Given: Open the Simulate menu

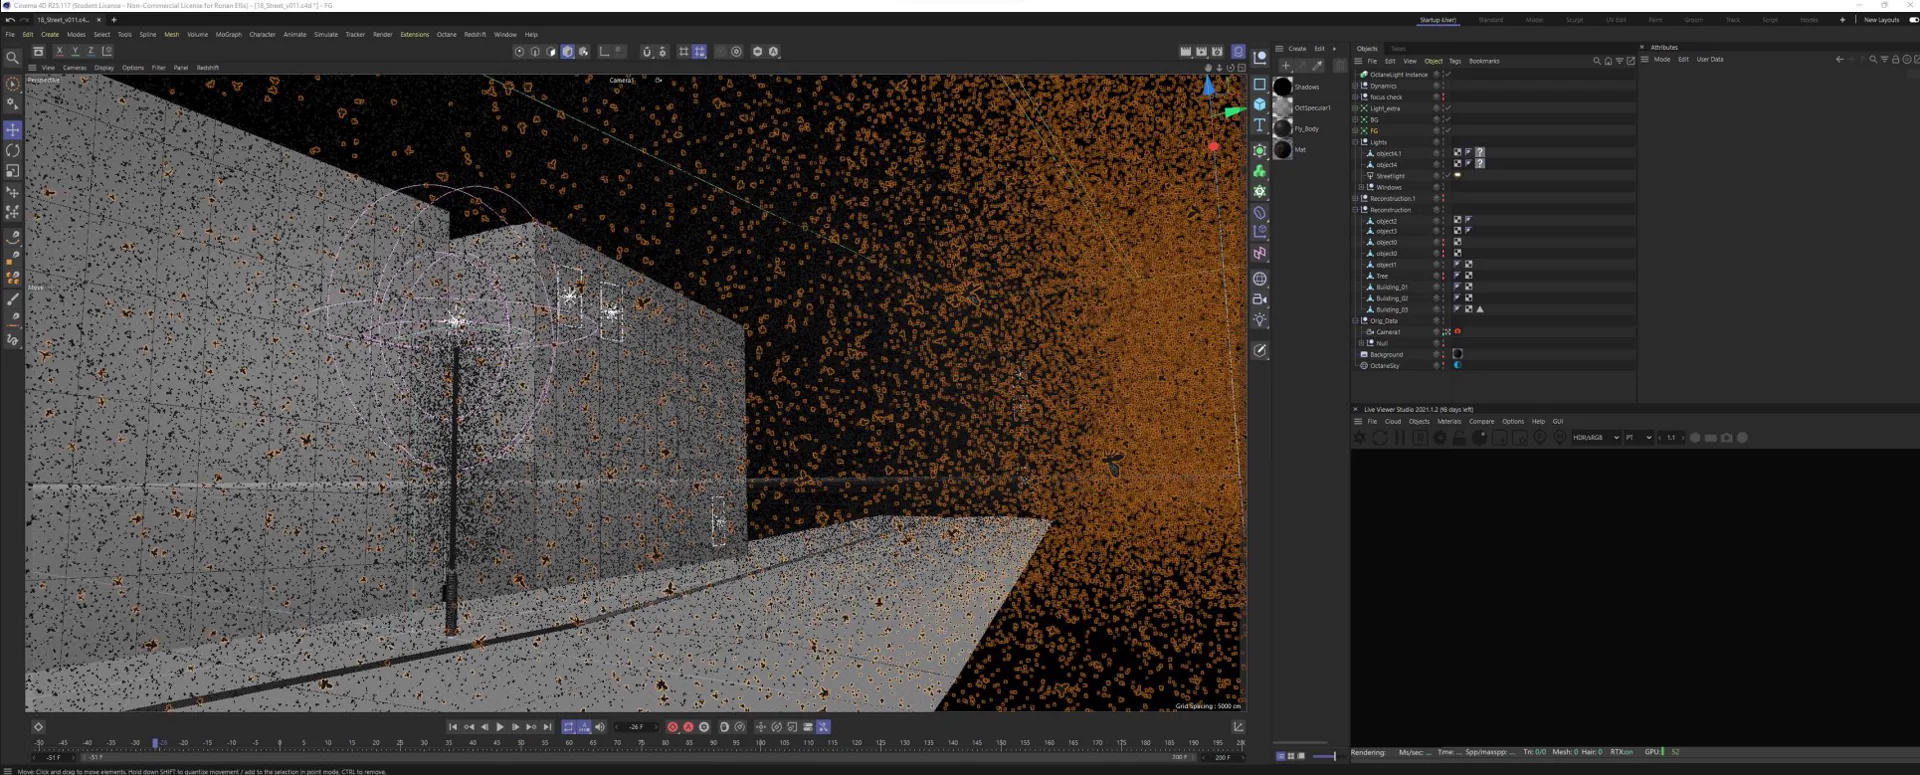Looking at the screenshot, I should [326, 34].
